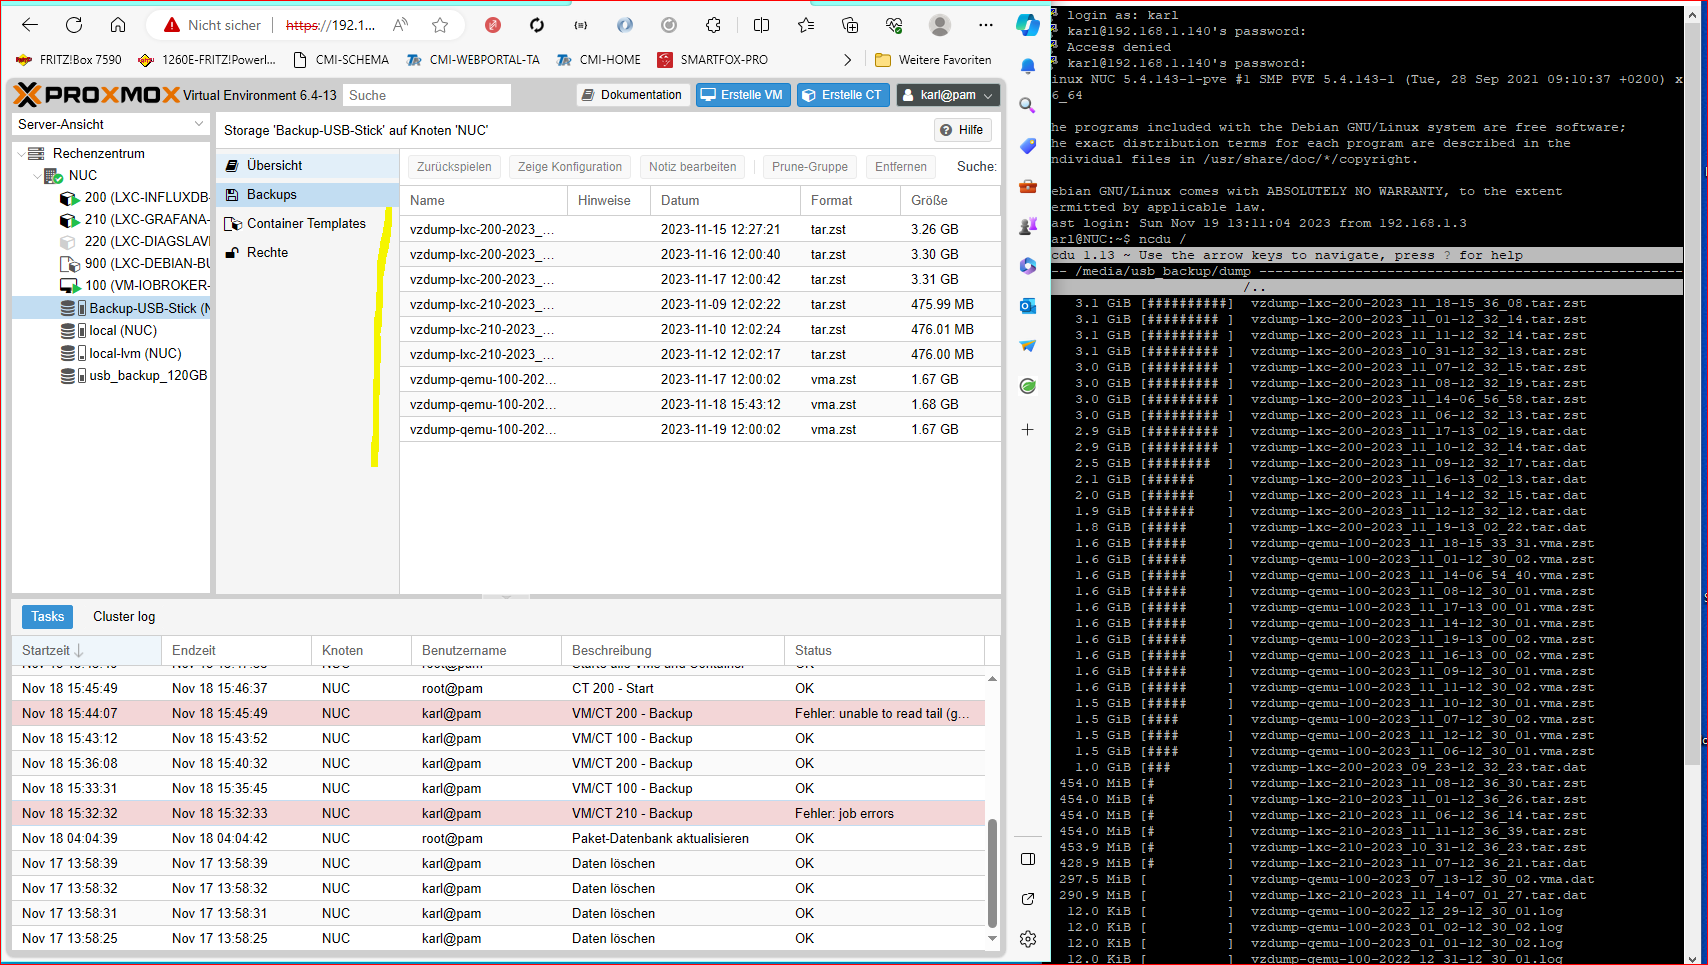The width and height of the screenshot is (1708, 965).
Task: Select backup dated 2023-11-19 12:00:02
Action: pyautogui.click(x=700, y=430)
